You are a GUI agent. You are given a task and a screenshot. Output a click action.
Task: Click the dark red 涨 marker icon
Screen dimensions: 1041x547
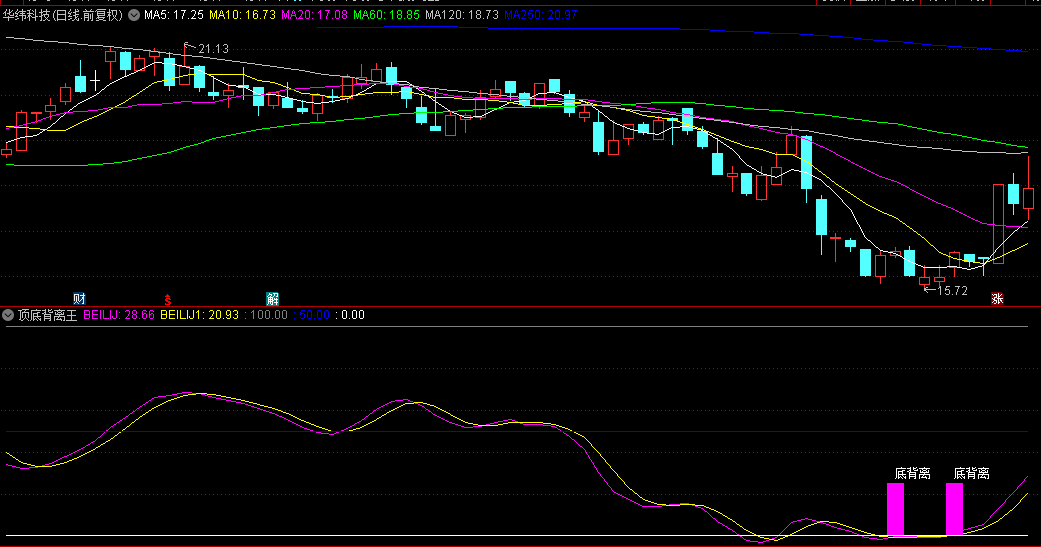click(x=997, y=298)
